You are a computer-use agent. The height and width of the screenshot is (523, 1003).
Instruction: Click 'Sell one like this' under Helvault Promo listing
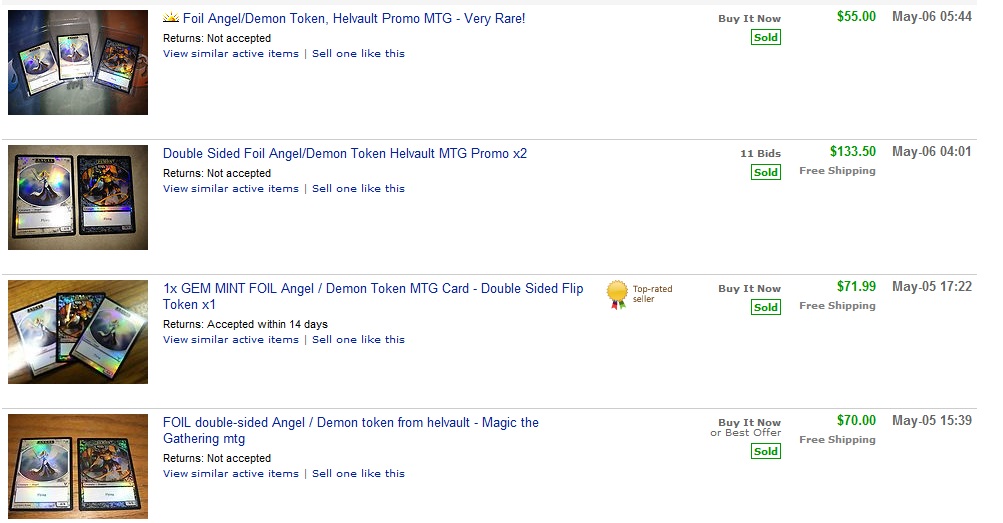(358, 54)
